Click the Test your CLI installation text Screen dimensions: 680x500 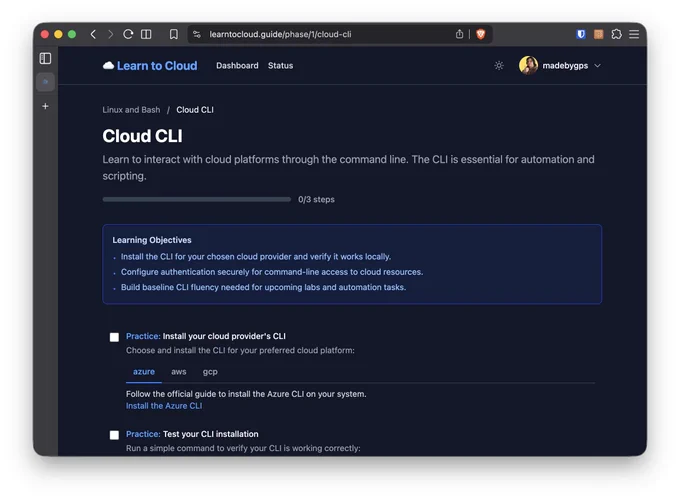coord(211,434)
